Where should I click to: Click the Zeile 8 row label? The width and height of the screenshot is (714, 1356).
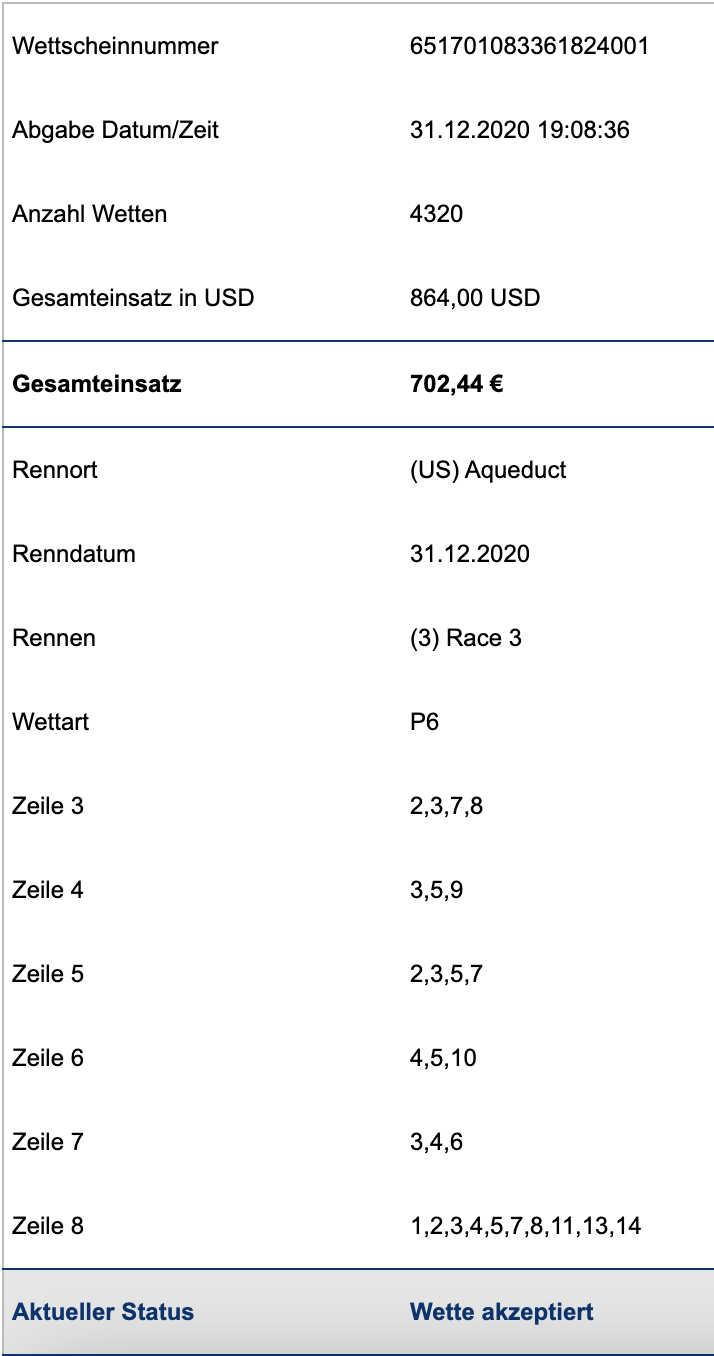pyautogui.click(x=48, y=1225)
